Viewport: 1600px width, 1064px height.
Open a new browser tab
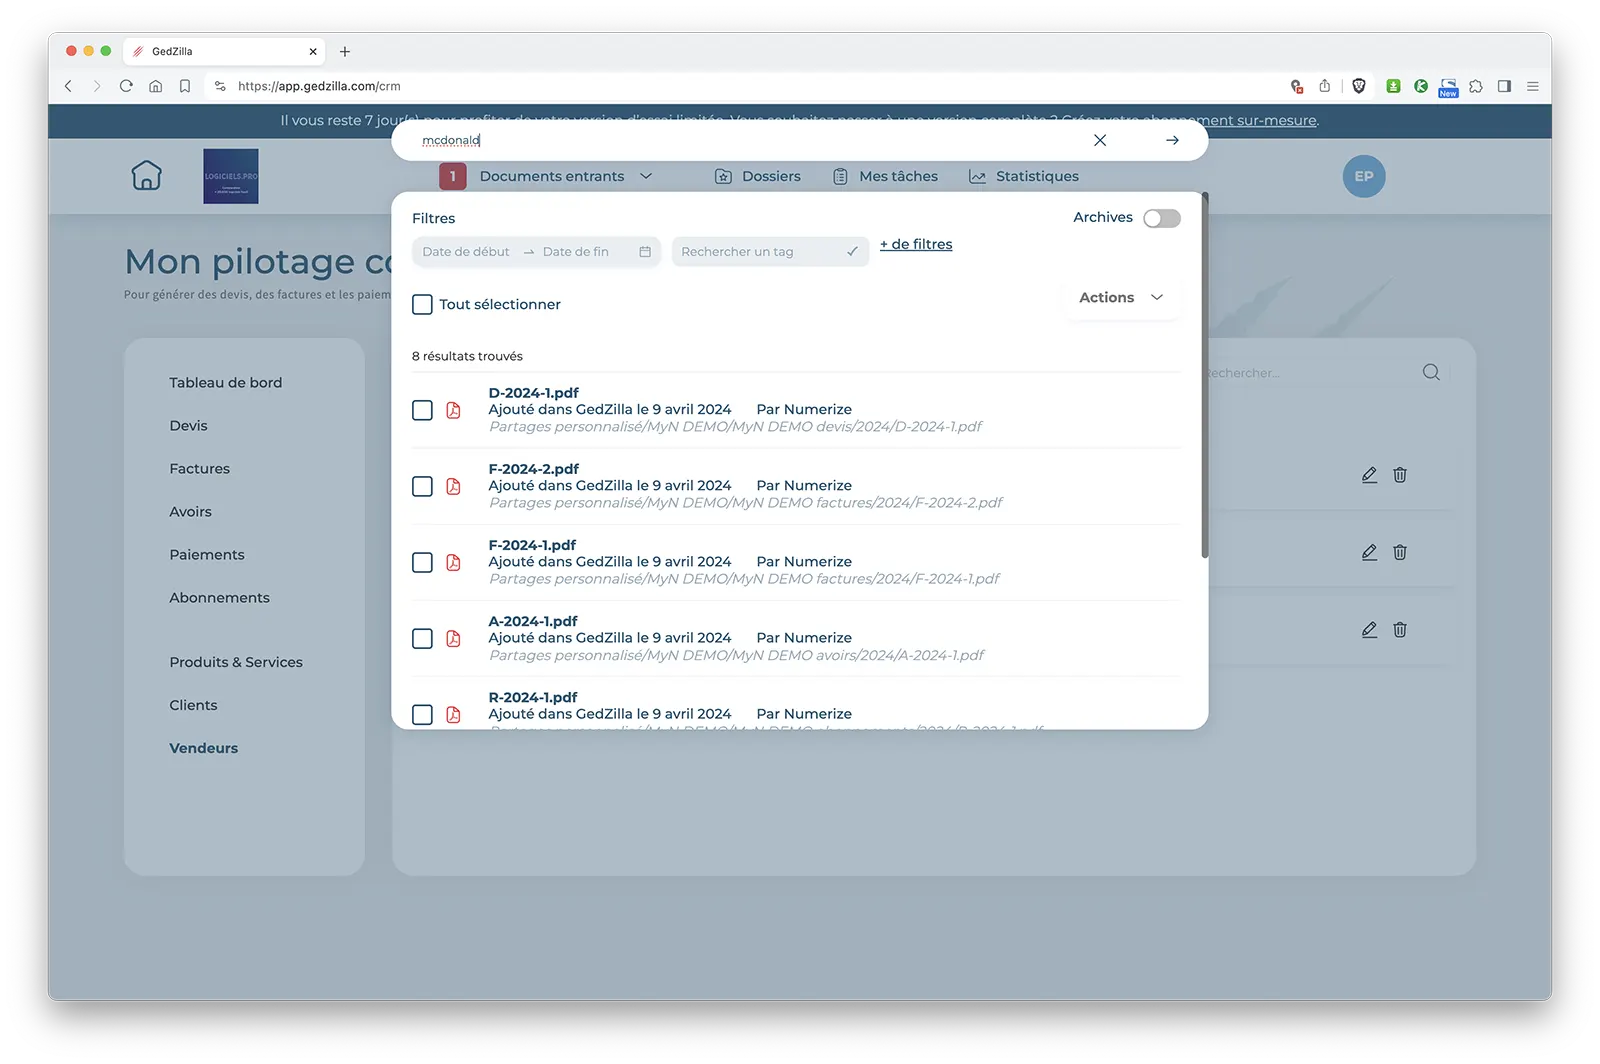pyautogui.click(x=345, y=51)
